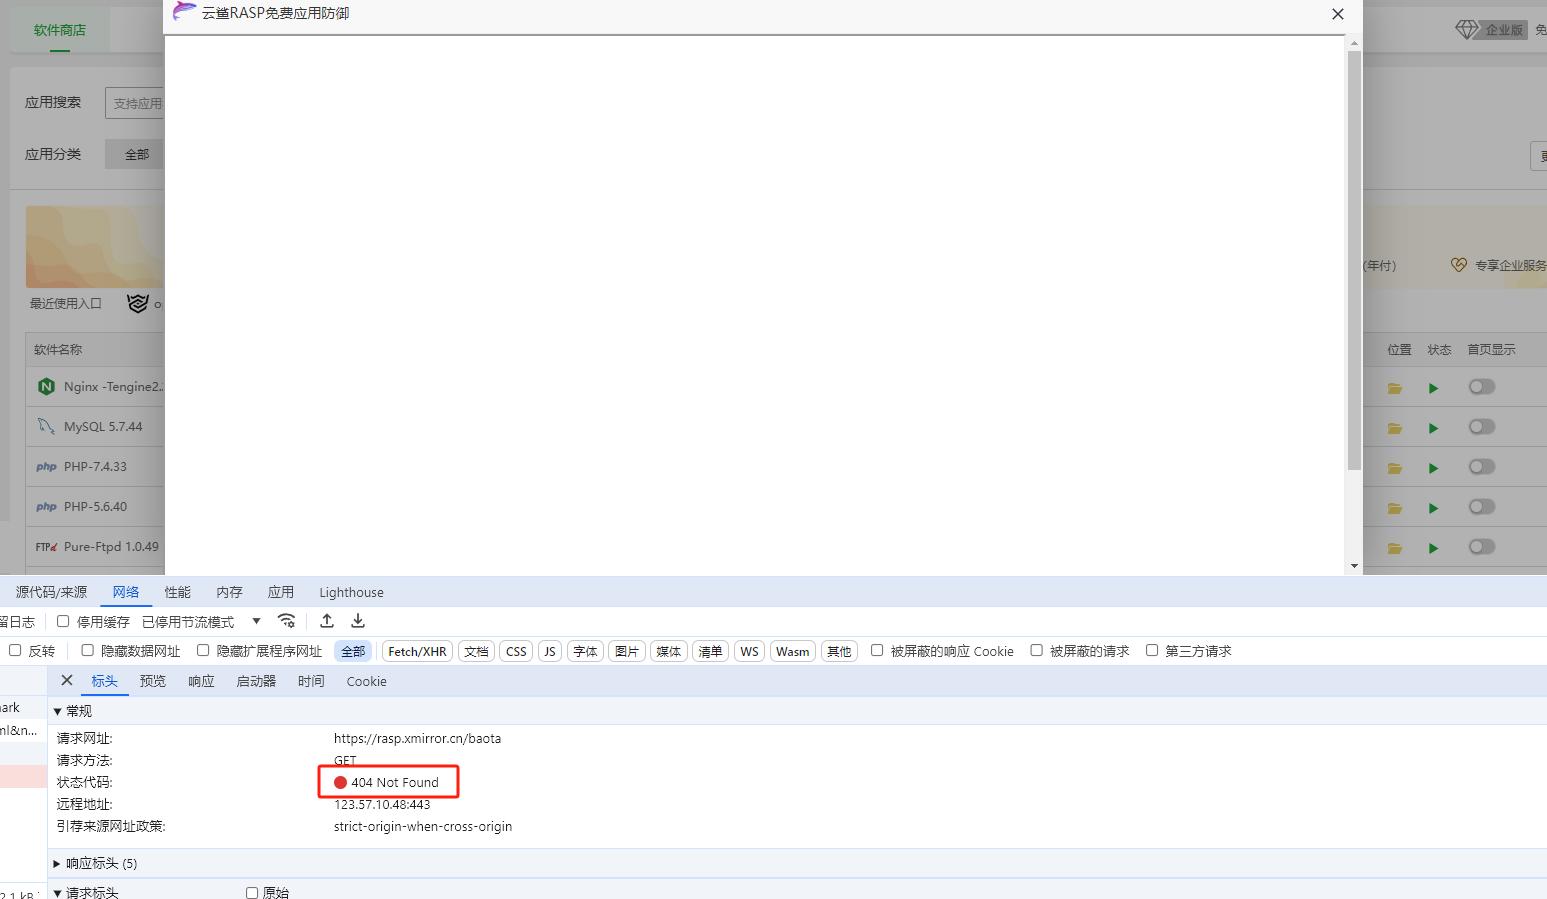Screen dimensions: 1547x899
Task: Check the 原始 checkbox in request headers
Action: pyautogui.click(x=252, y=893)
